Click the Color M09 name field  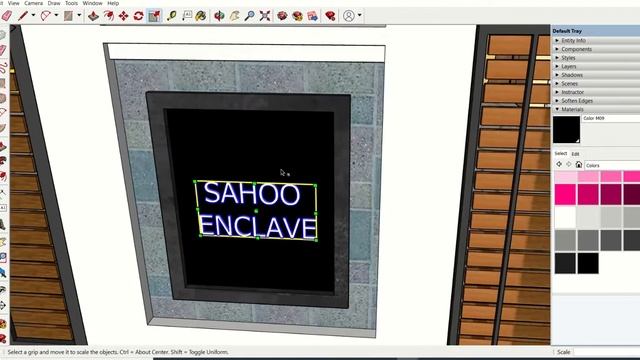[611, 118]
